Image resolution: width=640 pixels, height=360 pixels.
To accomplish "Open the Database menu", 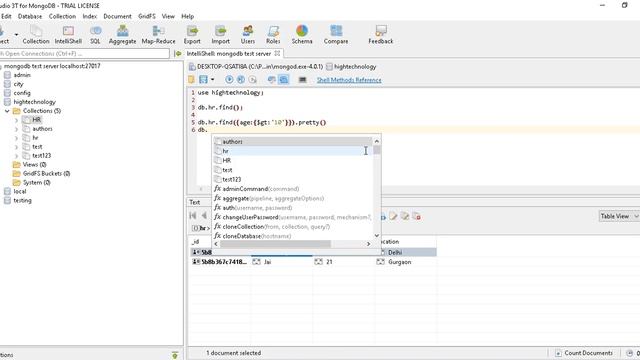I will click(30, 16).
